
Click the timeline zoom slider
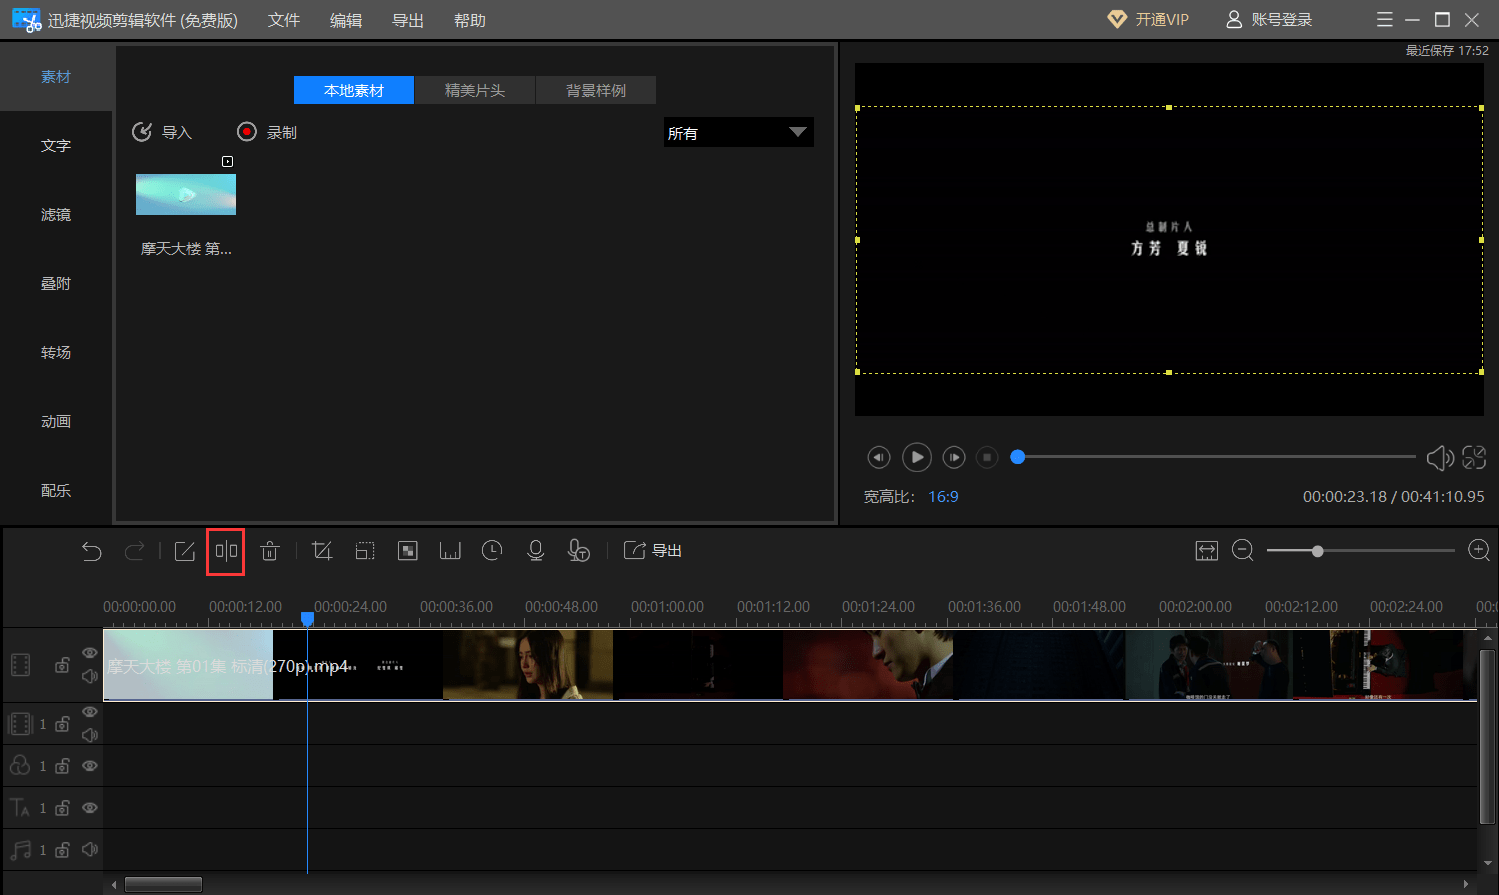coord(1360,551)
